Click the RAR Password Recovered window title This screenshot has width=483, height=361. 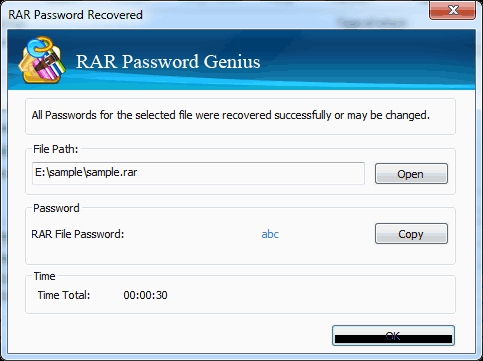pos(75,15)
